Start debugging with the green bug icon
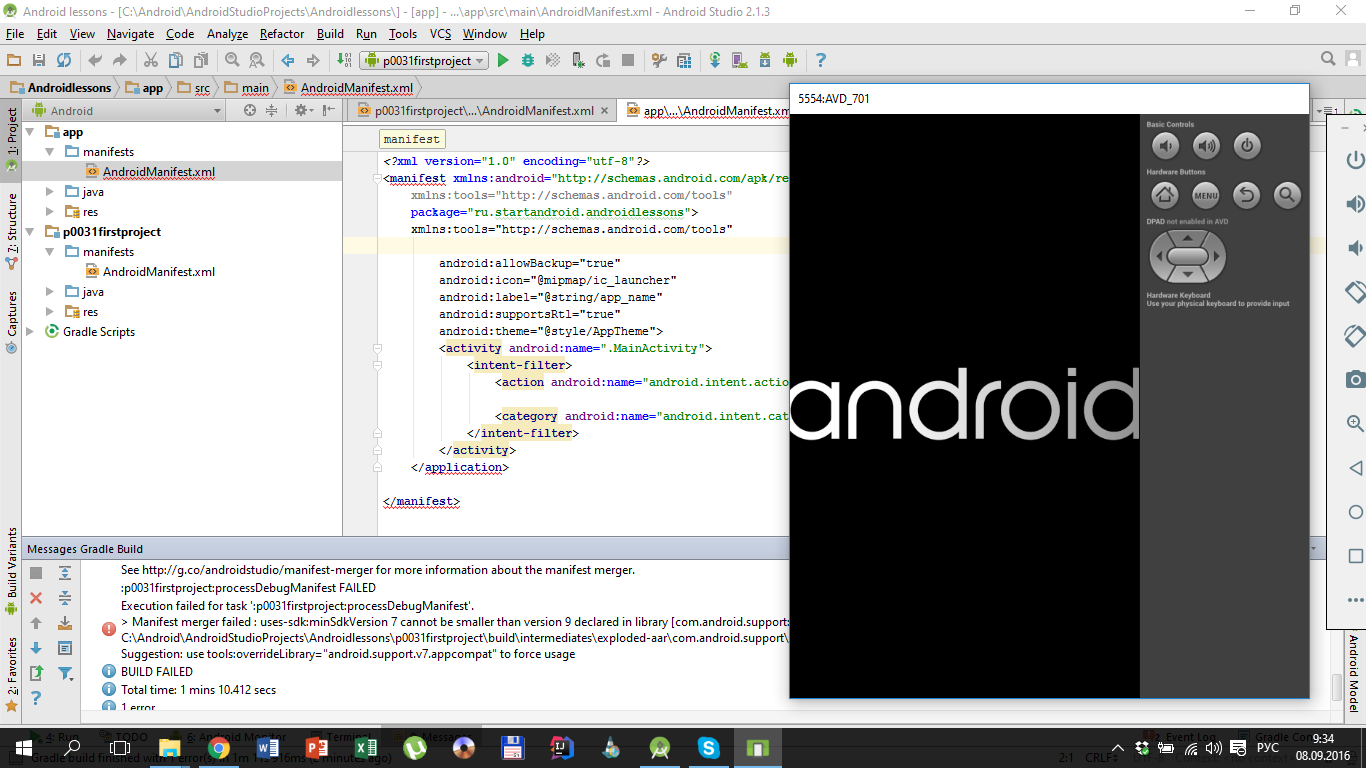The width and height of the screenshot is (1366, 768). [x=528, y=60]
